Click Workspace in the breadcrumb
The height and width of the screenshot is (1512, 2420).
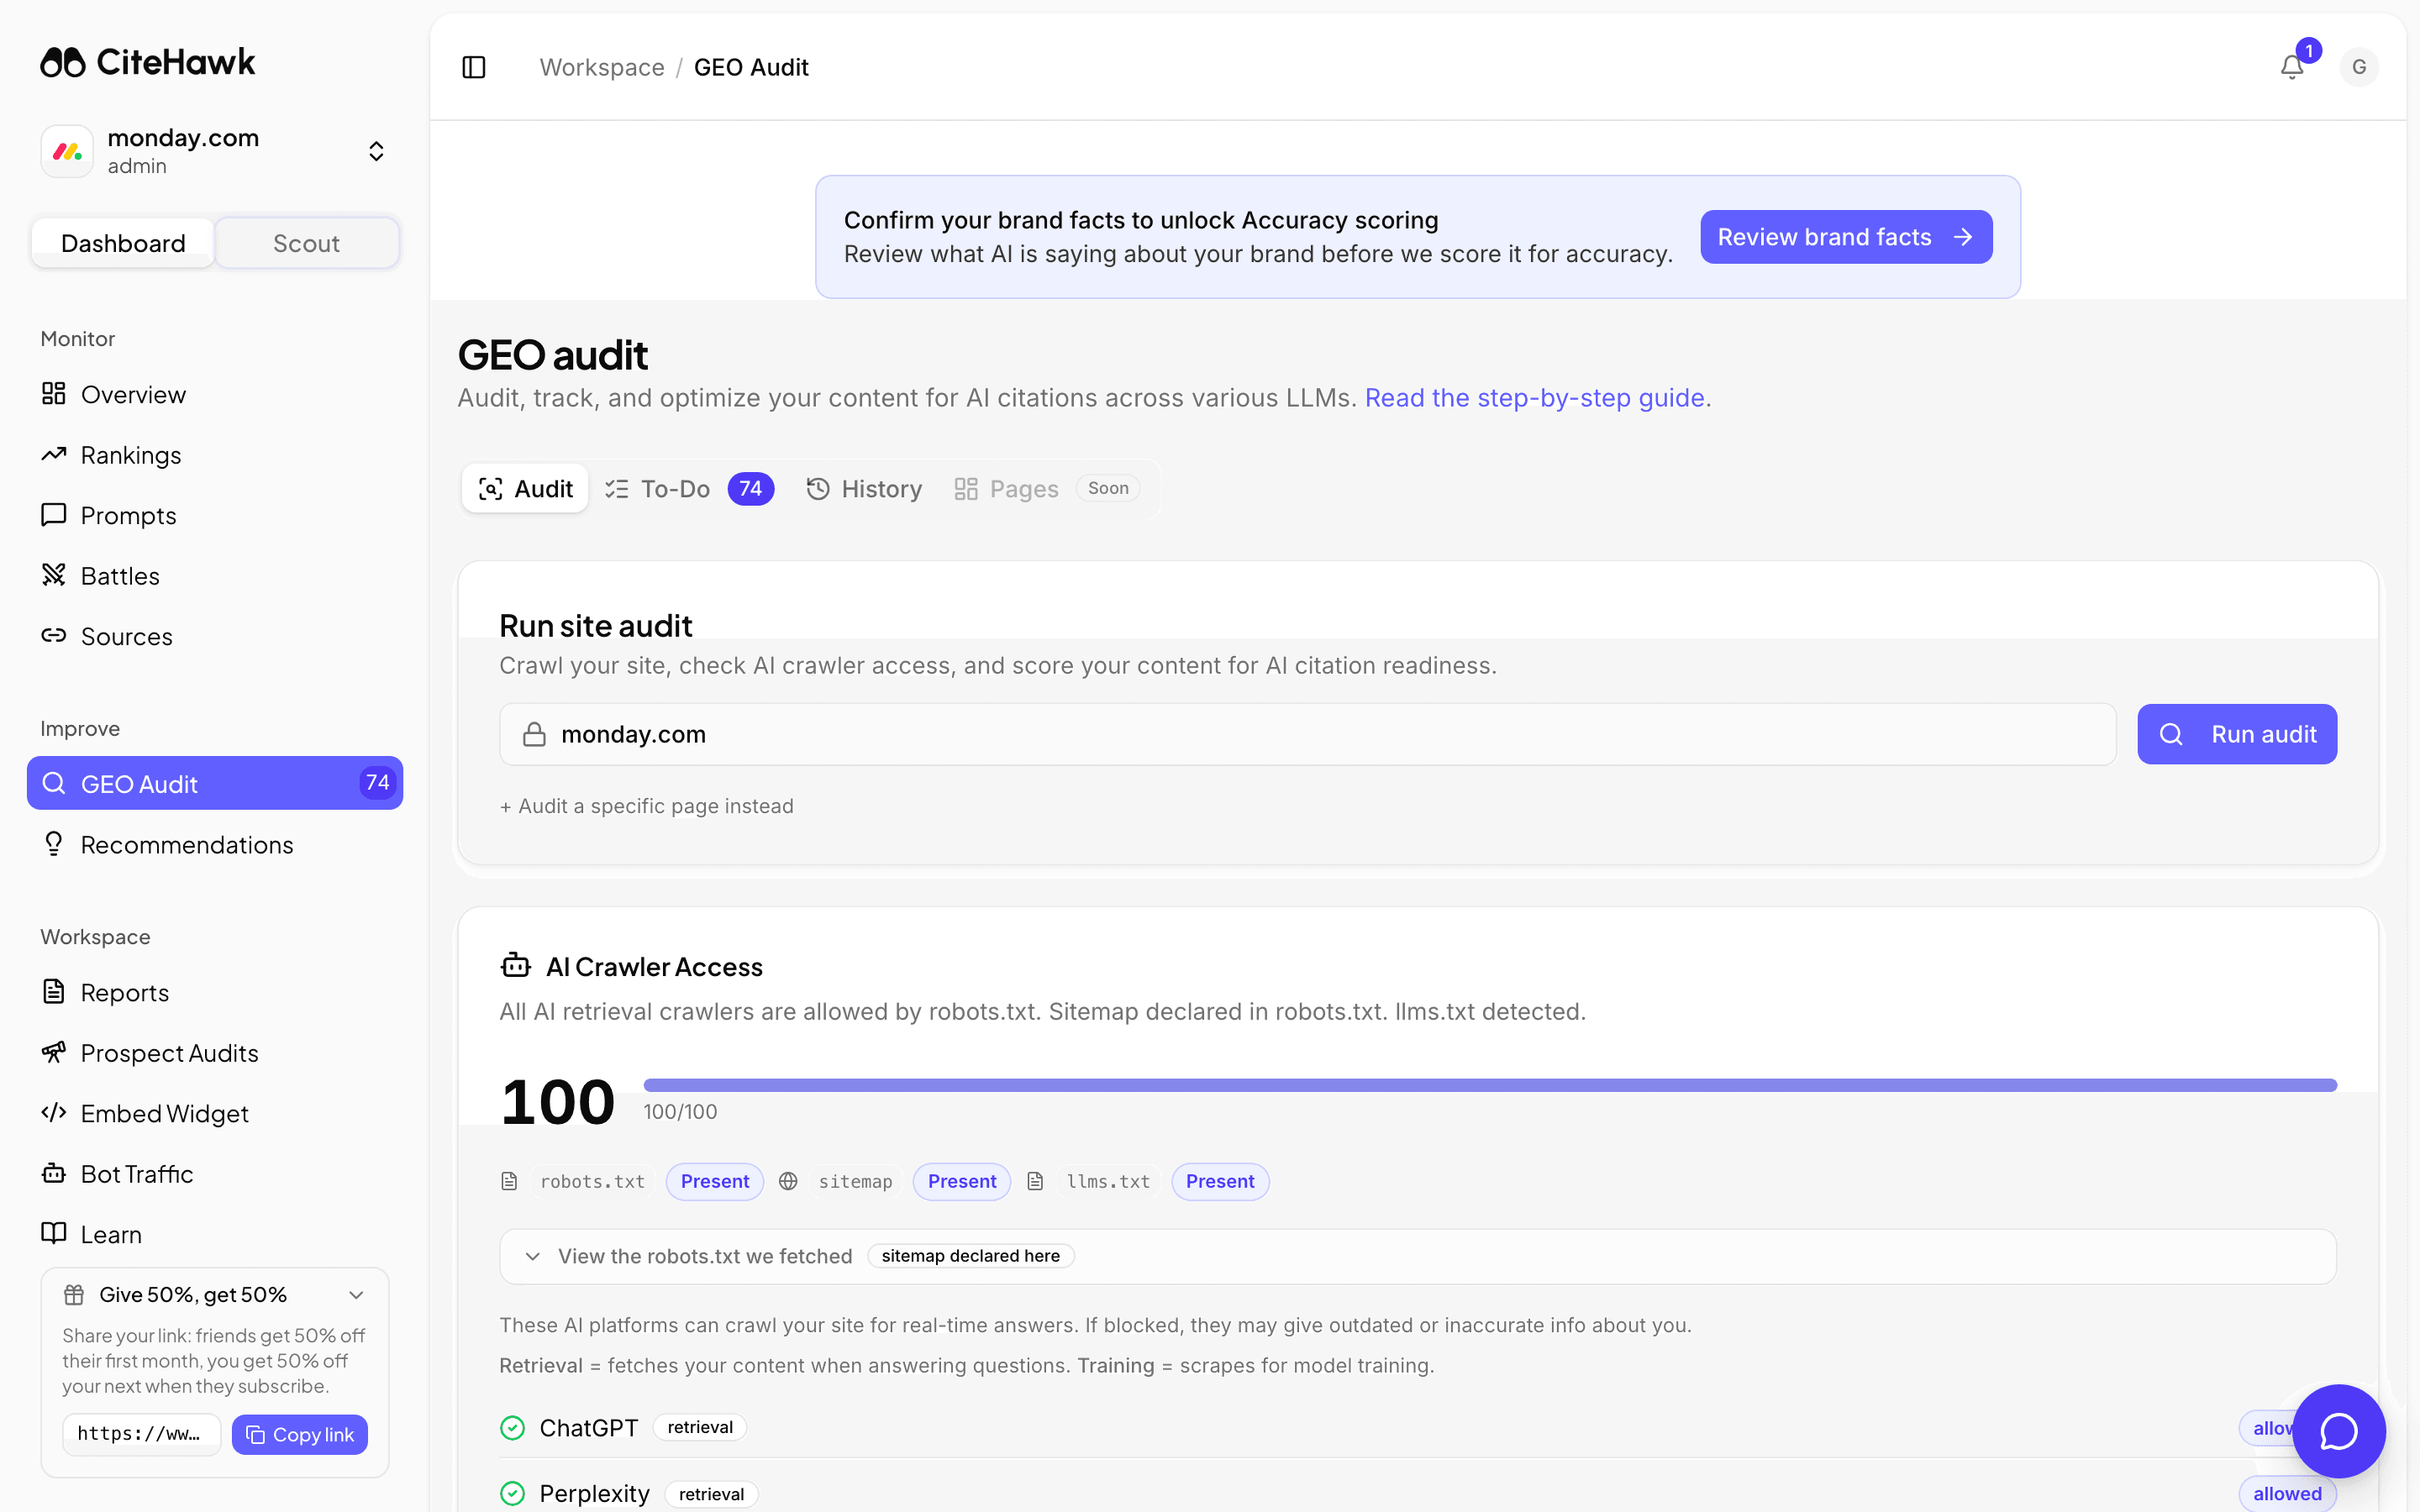pyautogui.click(x=602, y=67)
